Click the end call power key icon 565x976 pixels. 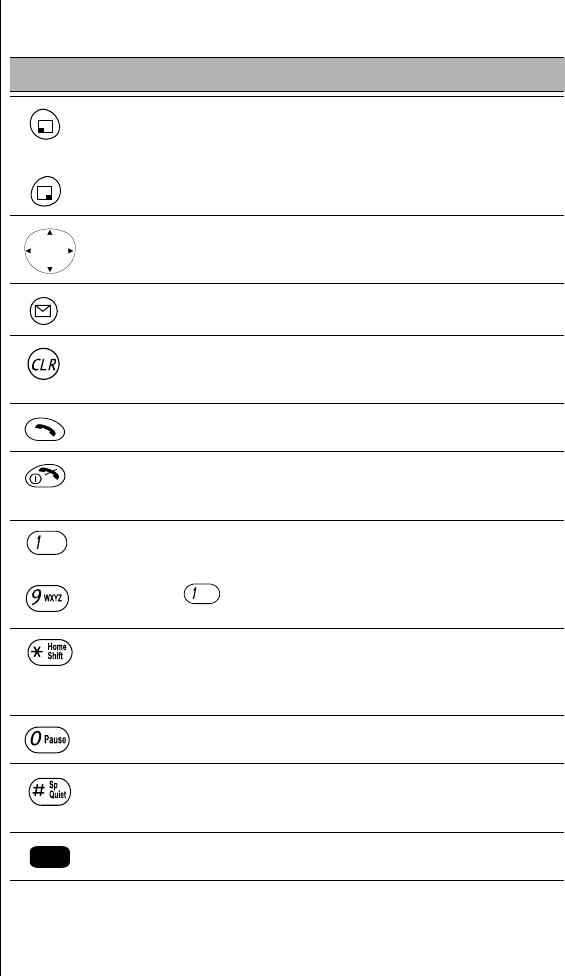(x=45, y=476)
